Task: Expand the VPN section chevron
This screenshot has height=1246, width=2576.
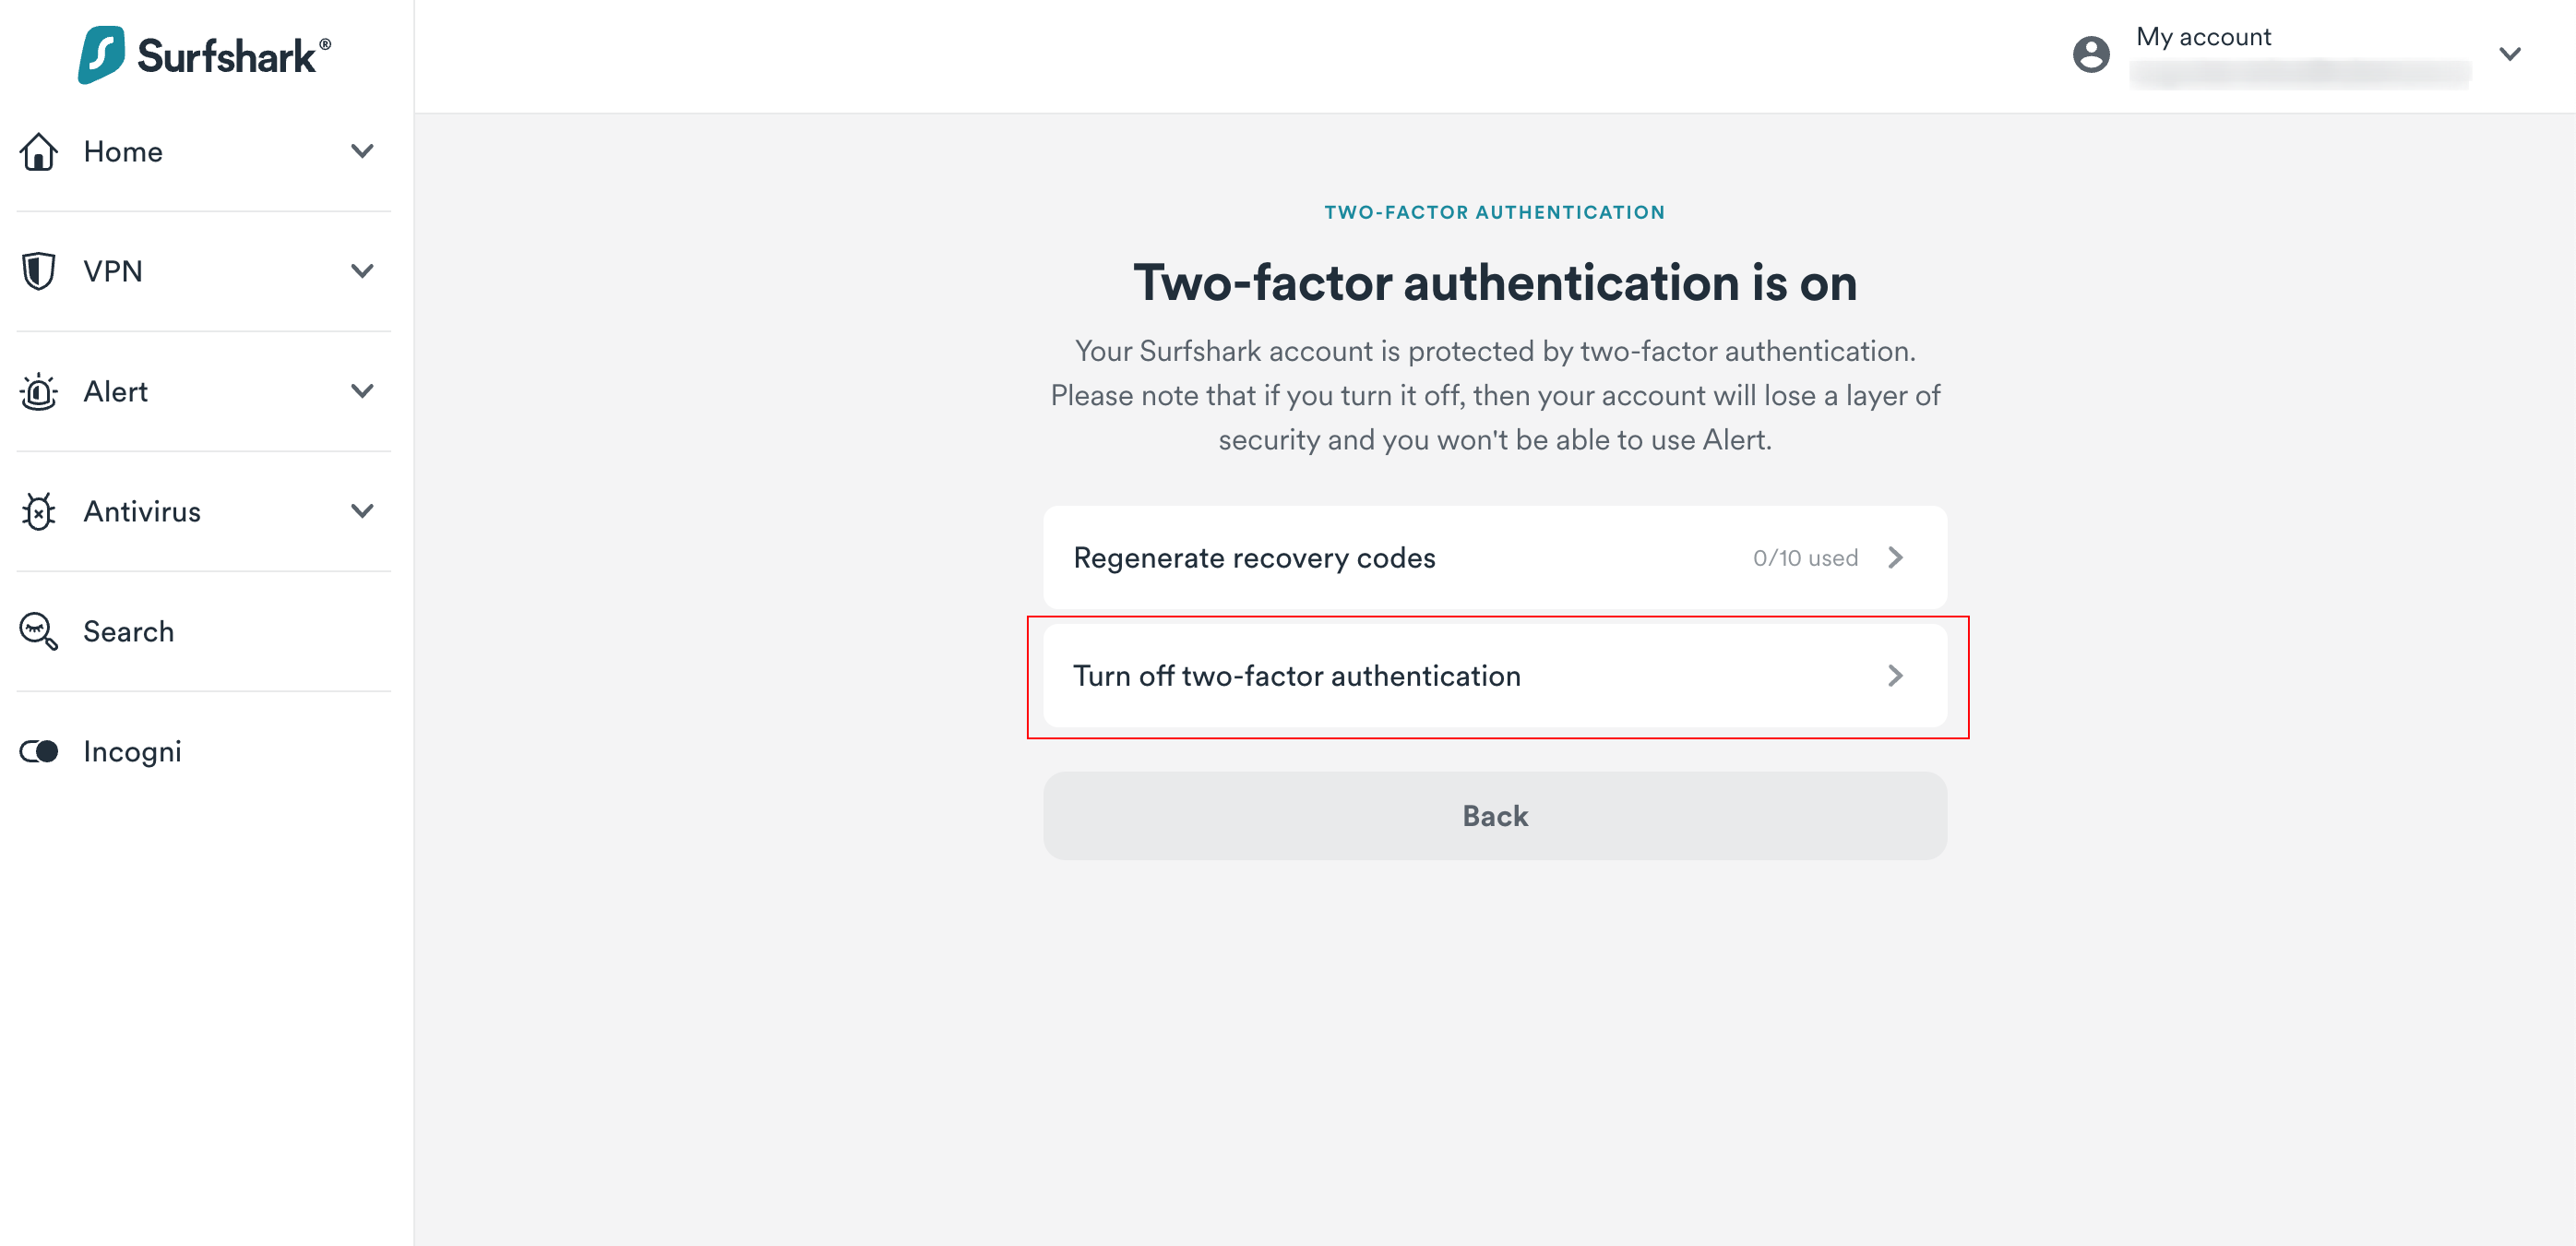Action: [x=363, y=271]
